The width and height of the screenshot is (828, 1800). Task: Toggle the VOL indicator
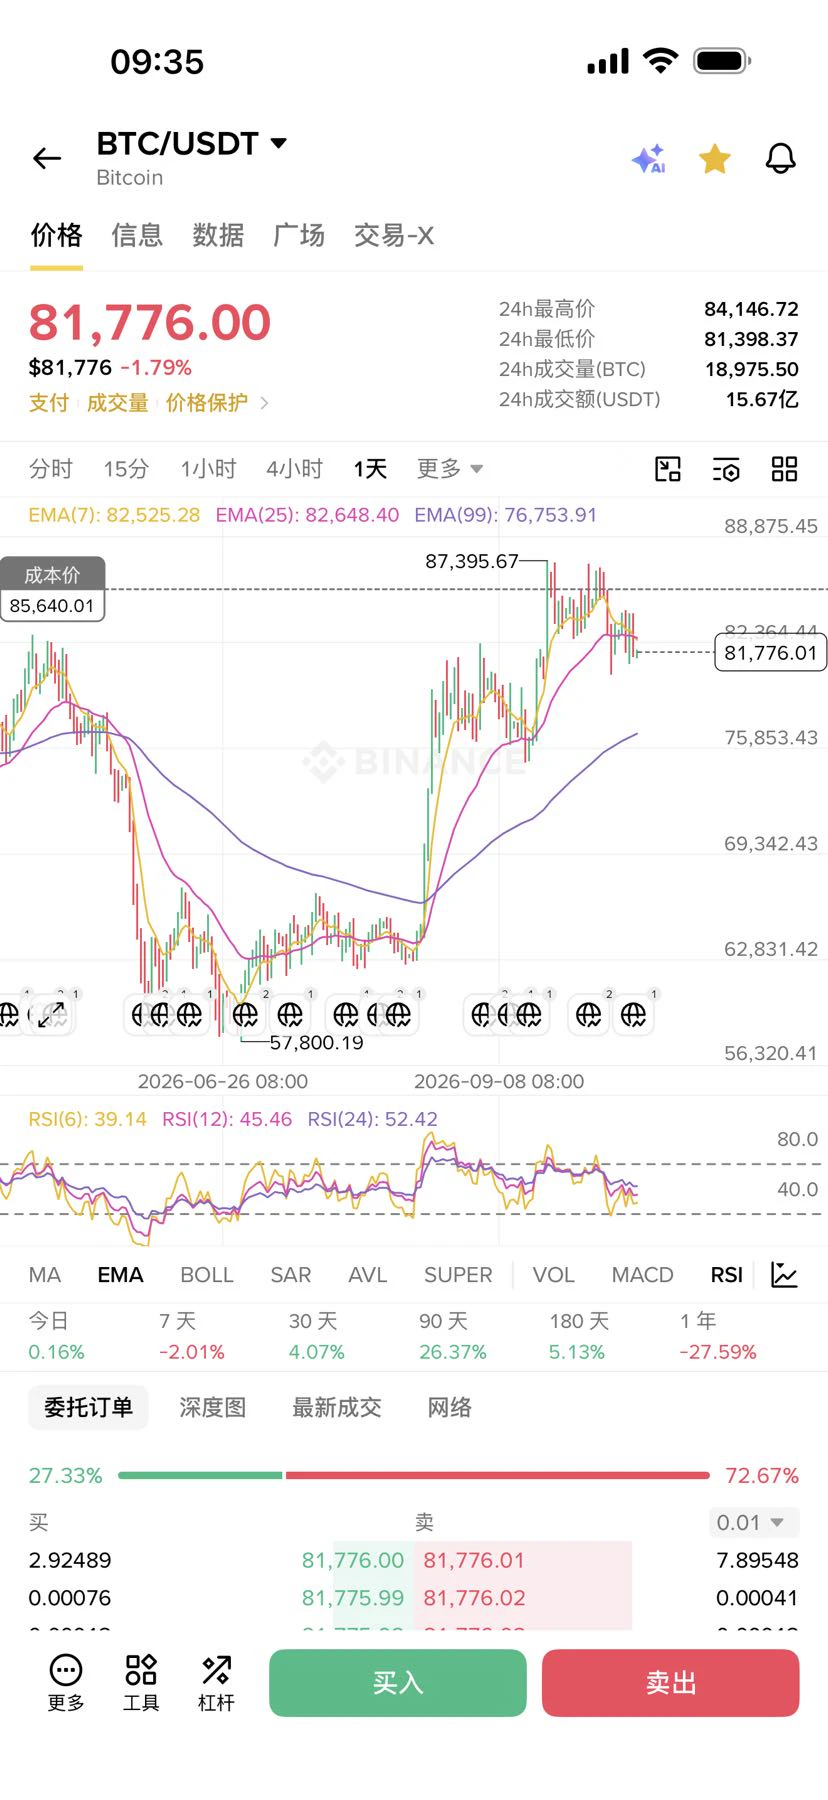(x=554, y=1275)
